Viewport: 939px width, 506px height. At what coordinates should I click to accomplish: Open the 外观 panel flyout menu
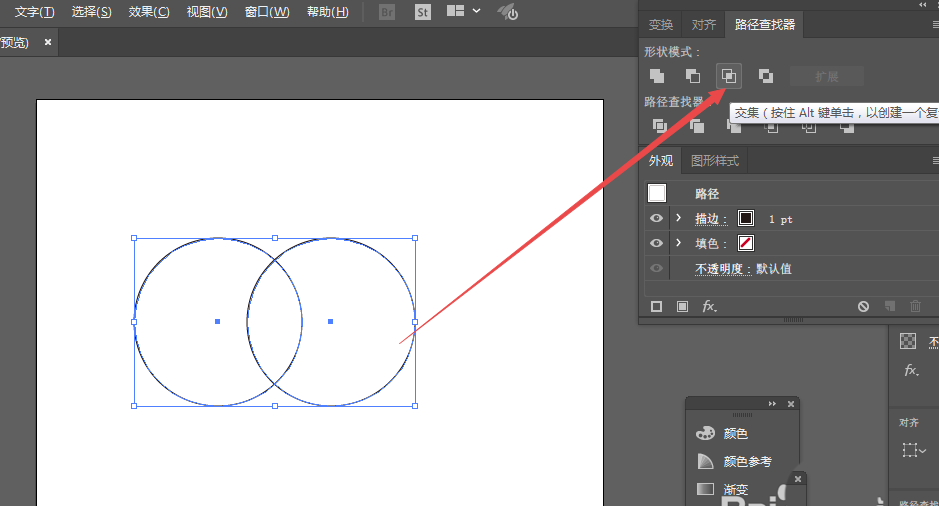[935, 160]
